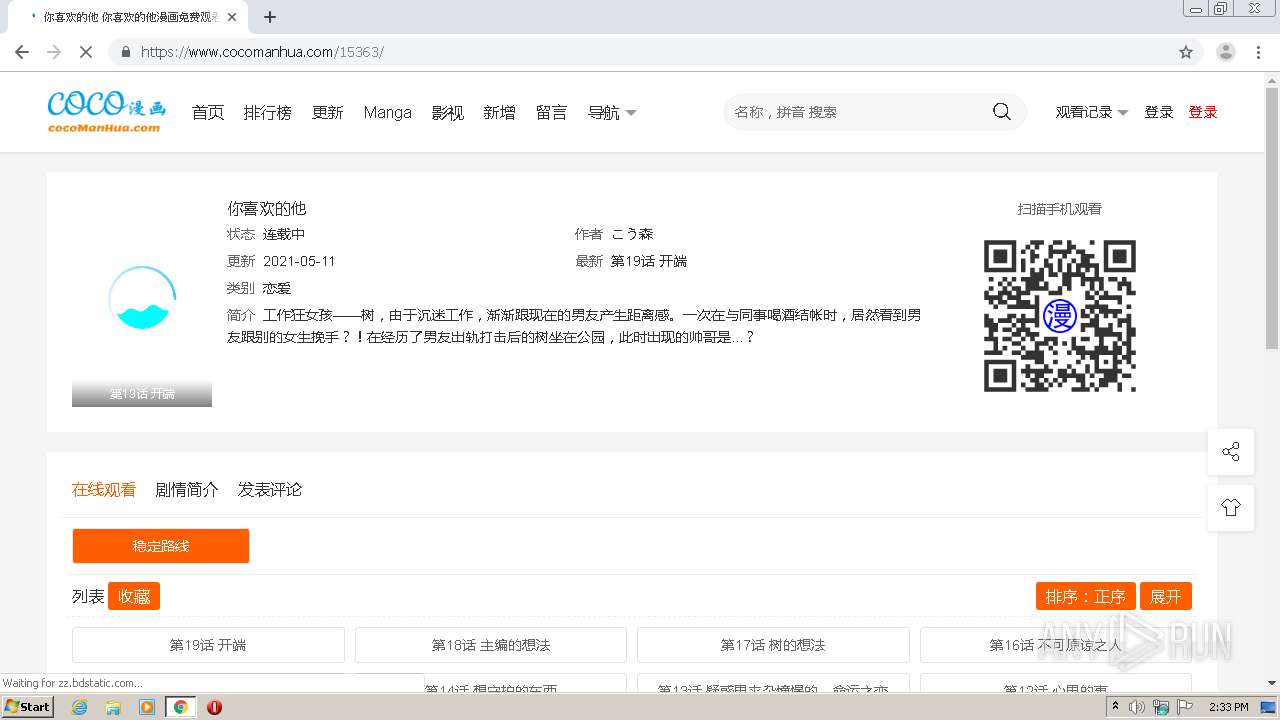Open 排行榜 navigation item
This screenshot has height=720, width=1280.
[x=268, y=113]
